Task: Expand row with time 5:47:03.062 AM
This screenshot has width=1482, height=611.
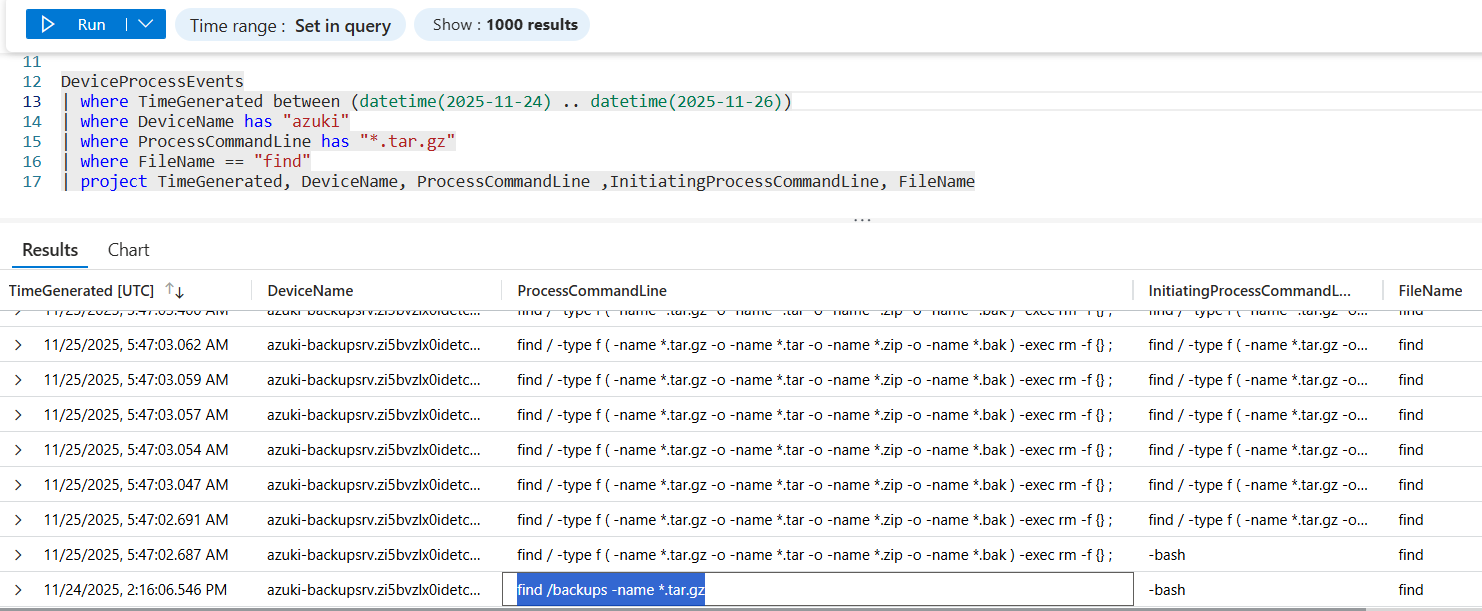Action: [x=18, y=345]
